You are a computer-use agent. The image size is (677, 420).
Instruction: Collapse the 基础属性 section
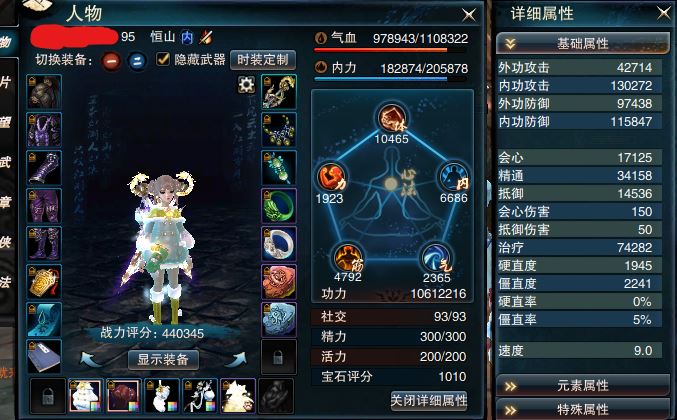[x=582, y=44]
